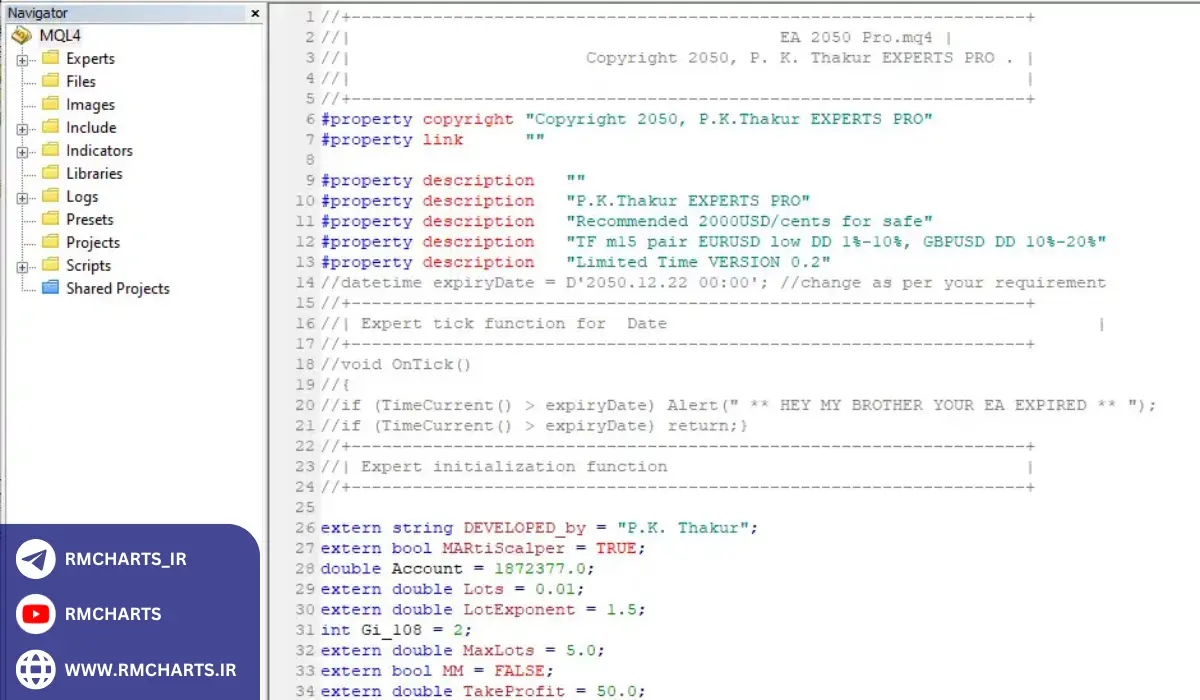The width and height of the screenshot is (1200, 700).
Task: Expand the Scripts folder
Action: tap(22, 265)
